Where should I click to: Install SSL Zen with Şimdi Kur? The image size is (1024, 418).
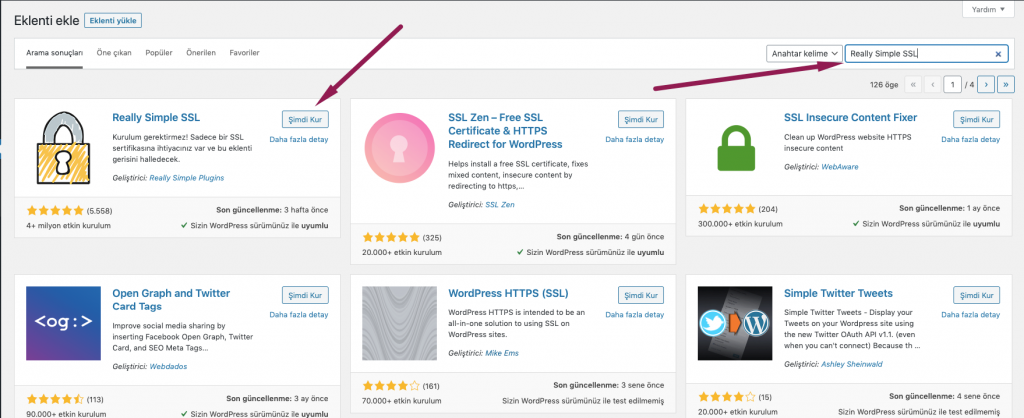point(641,120)
